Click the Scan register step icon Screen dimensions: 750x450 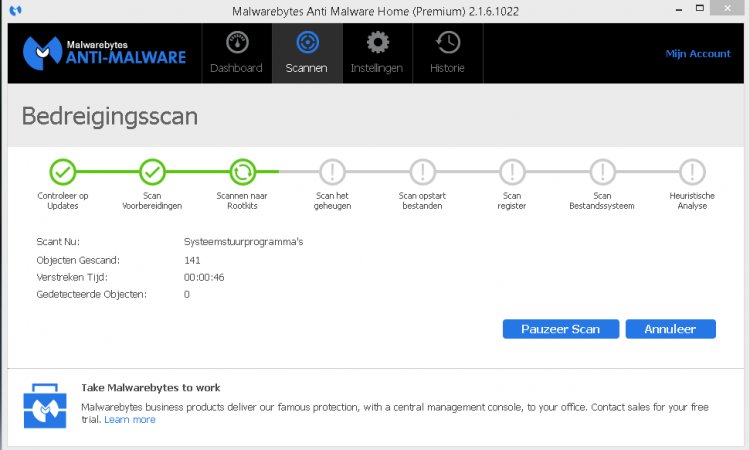(x=512, y=172)
